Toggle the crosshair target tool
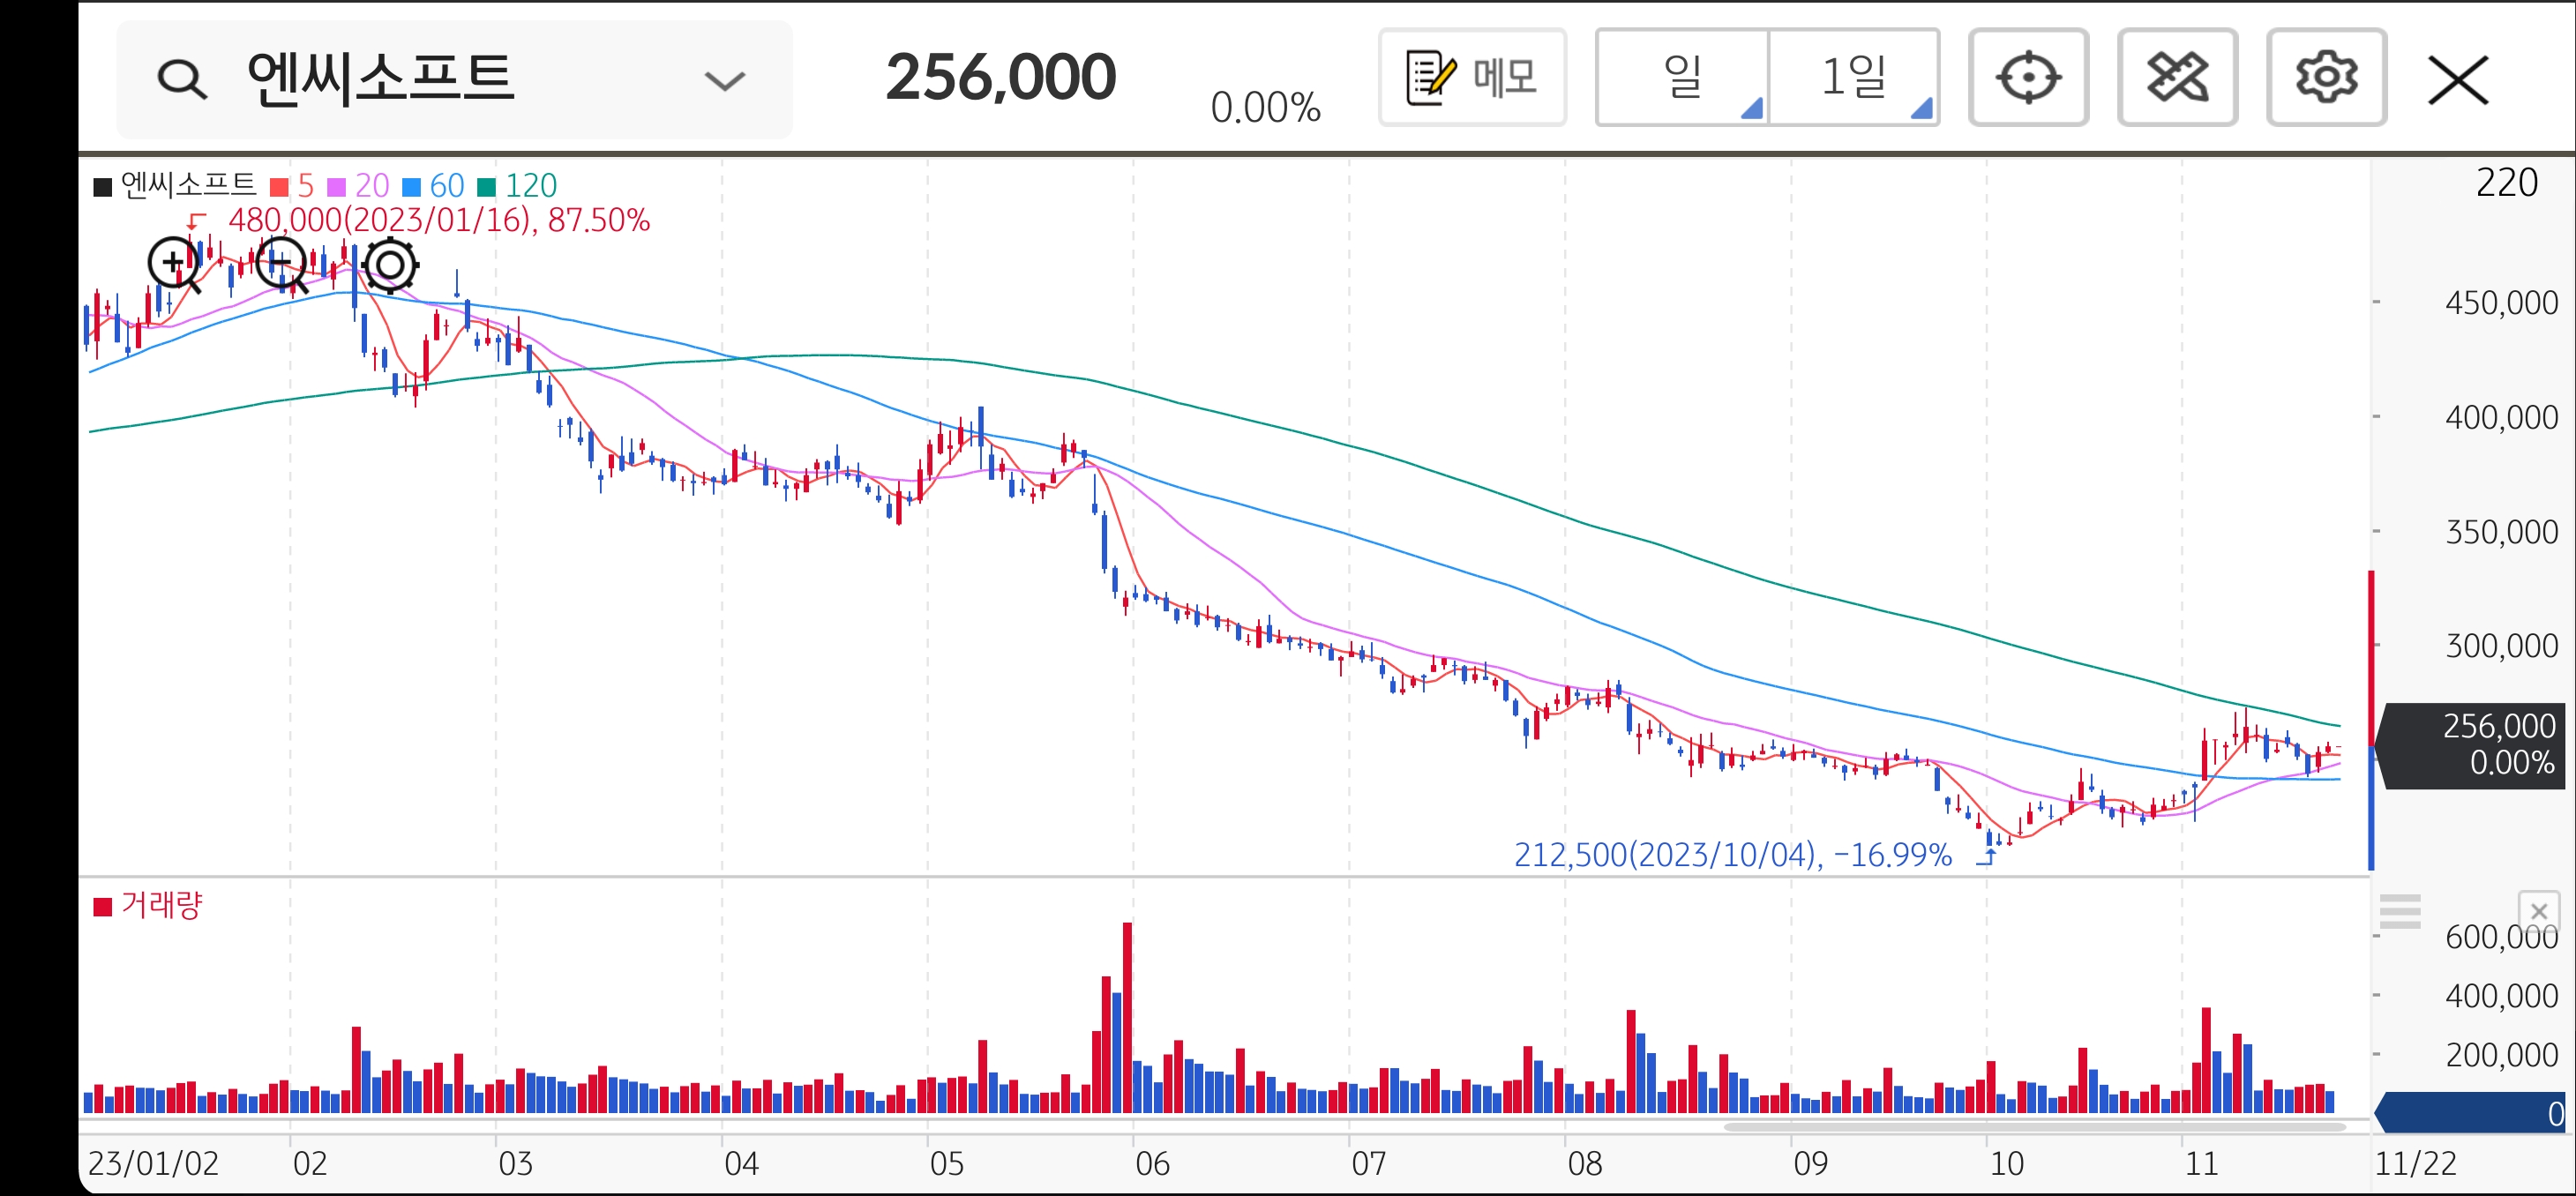 2027,78
